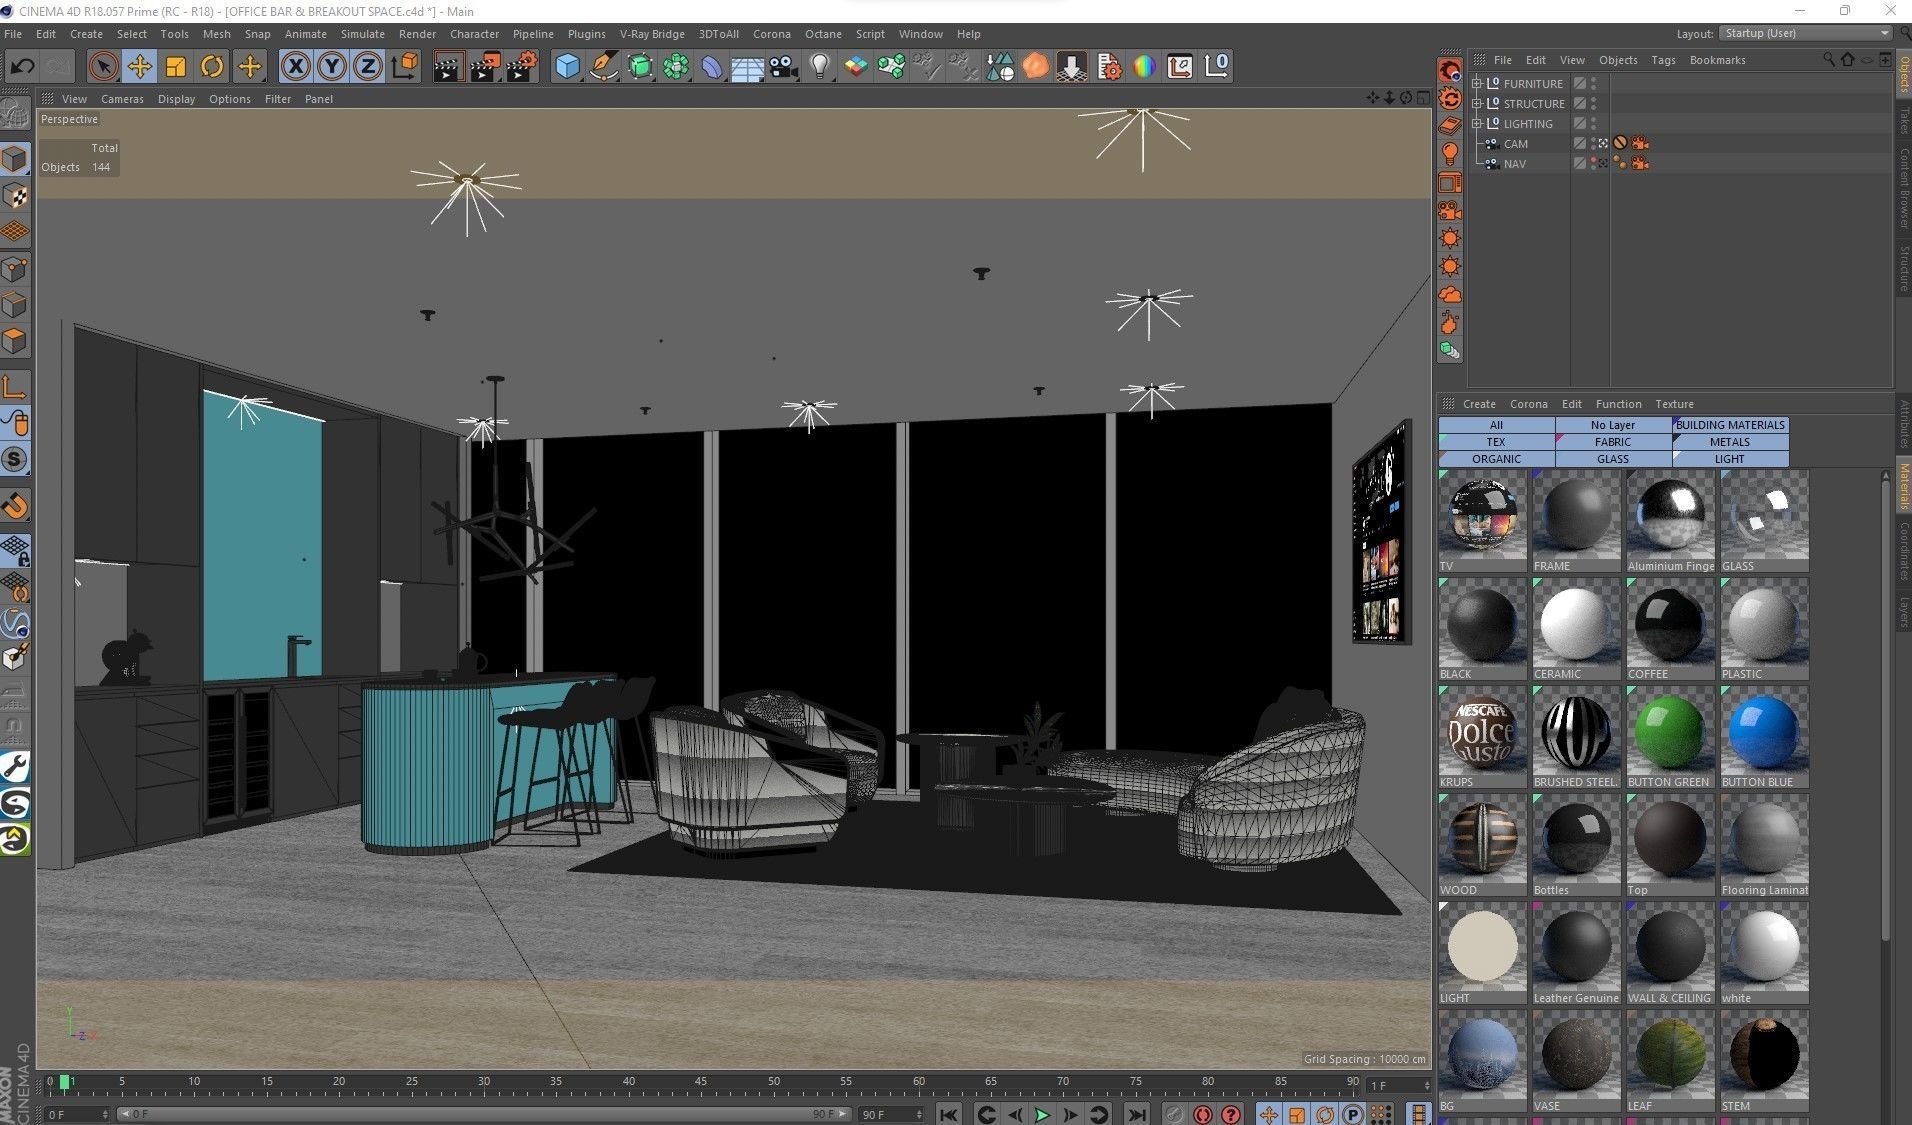Viewport: 1912px width, 1125px height.
Task: Open the Corona menu
Action: (771, 34)
